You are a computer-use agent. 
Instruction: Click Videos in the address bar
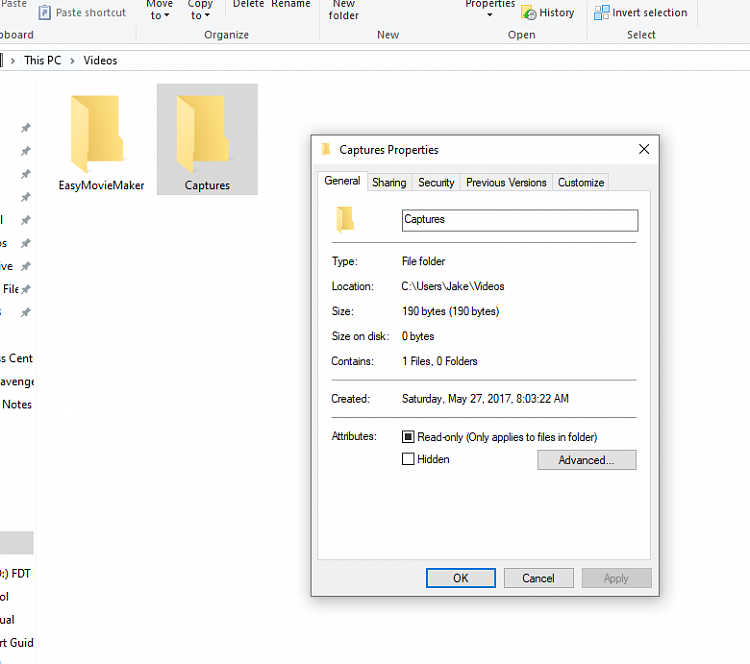pos(100,60)
